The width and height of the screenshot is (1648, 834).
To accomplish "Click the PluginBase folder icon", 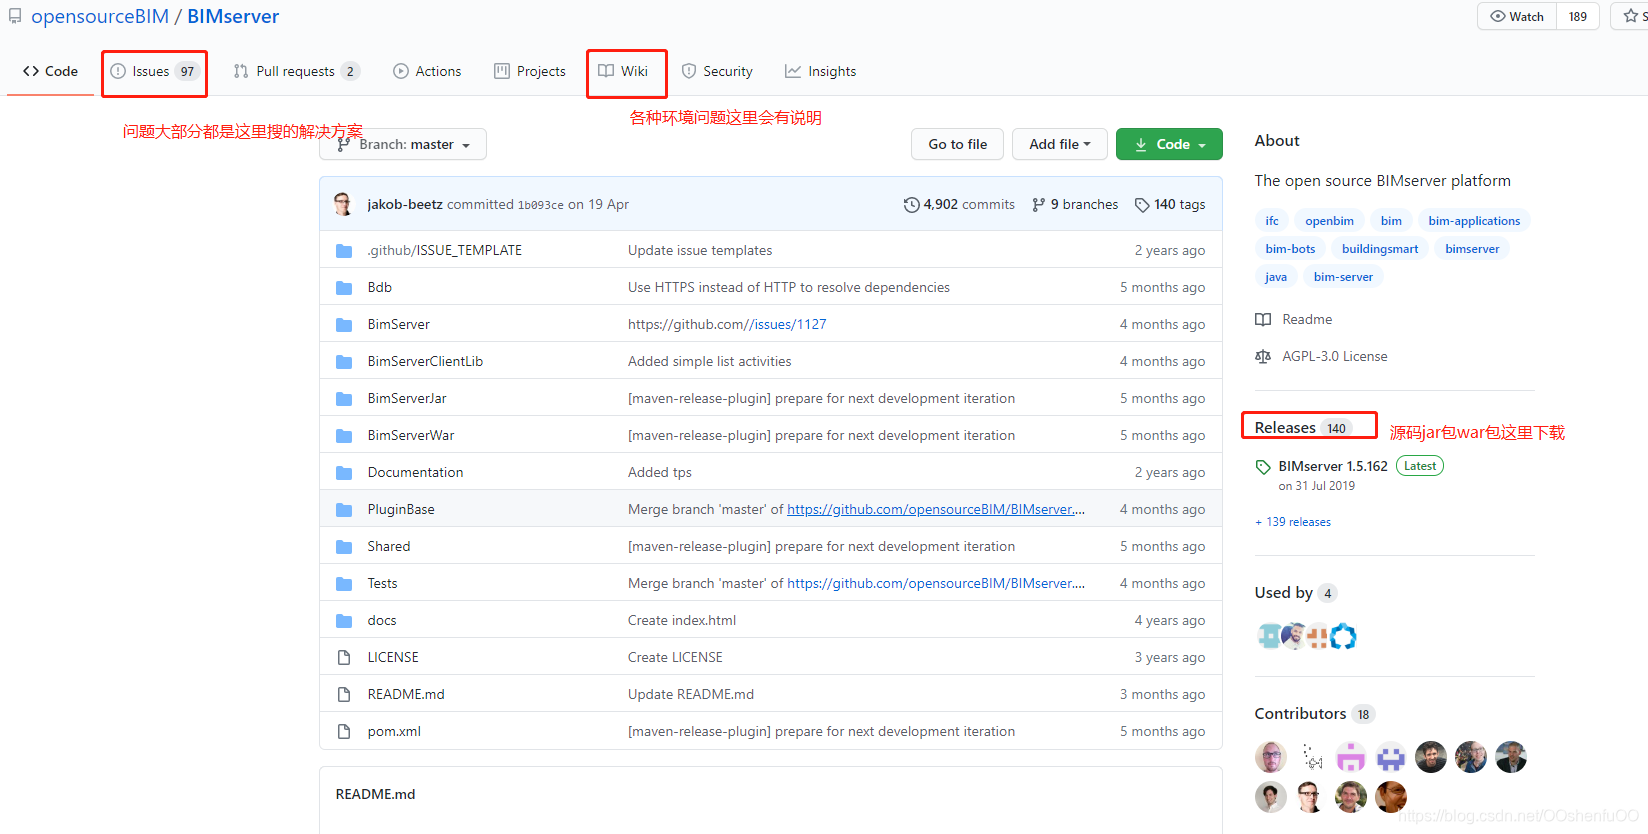I will click(344, 509).
